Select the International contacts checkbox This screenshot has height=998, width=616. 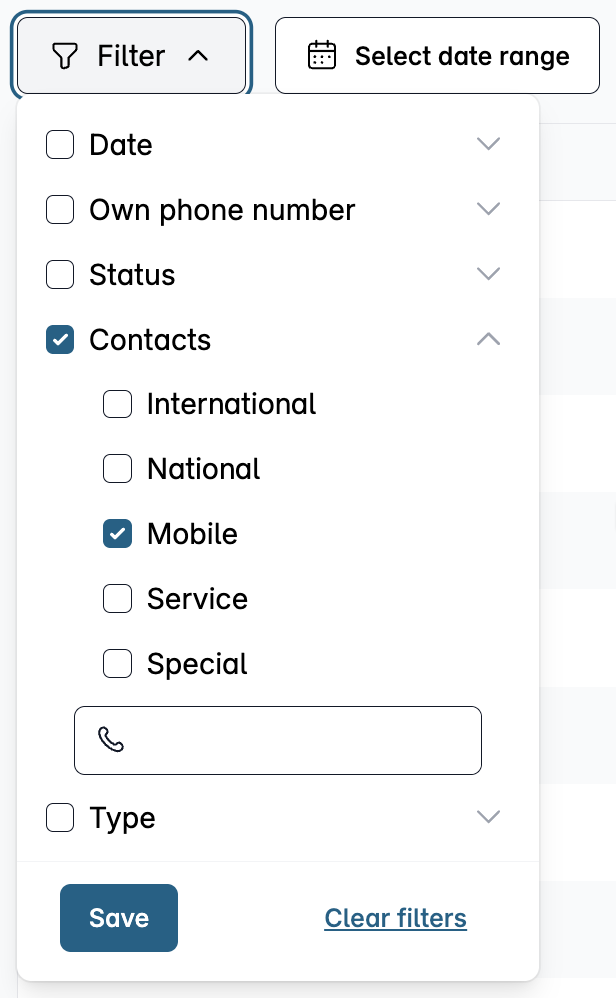coord(118,404)
